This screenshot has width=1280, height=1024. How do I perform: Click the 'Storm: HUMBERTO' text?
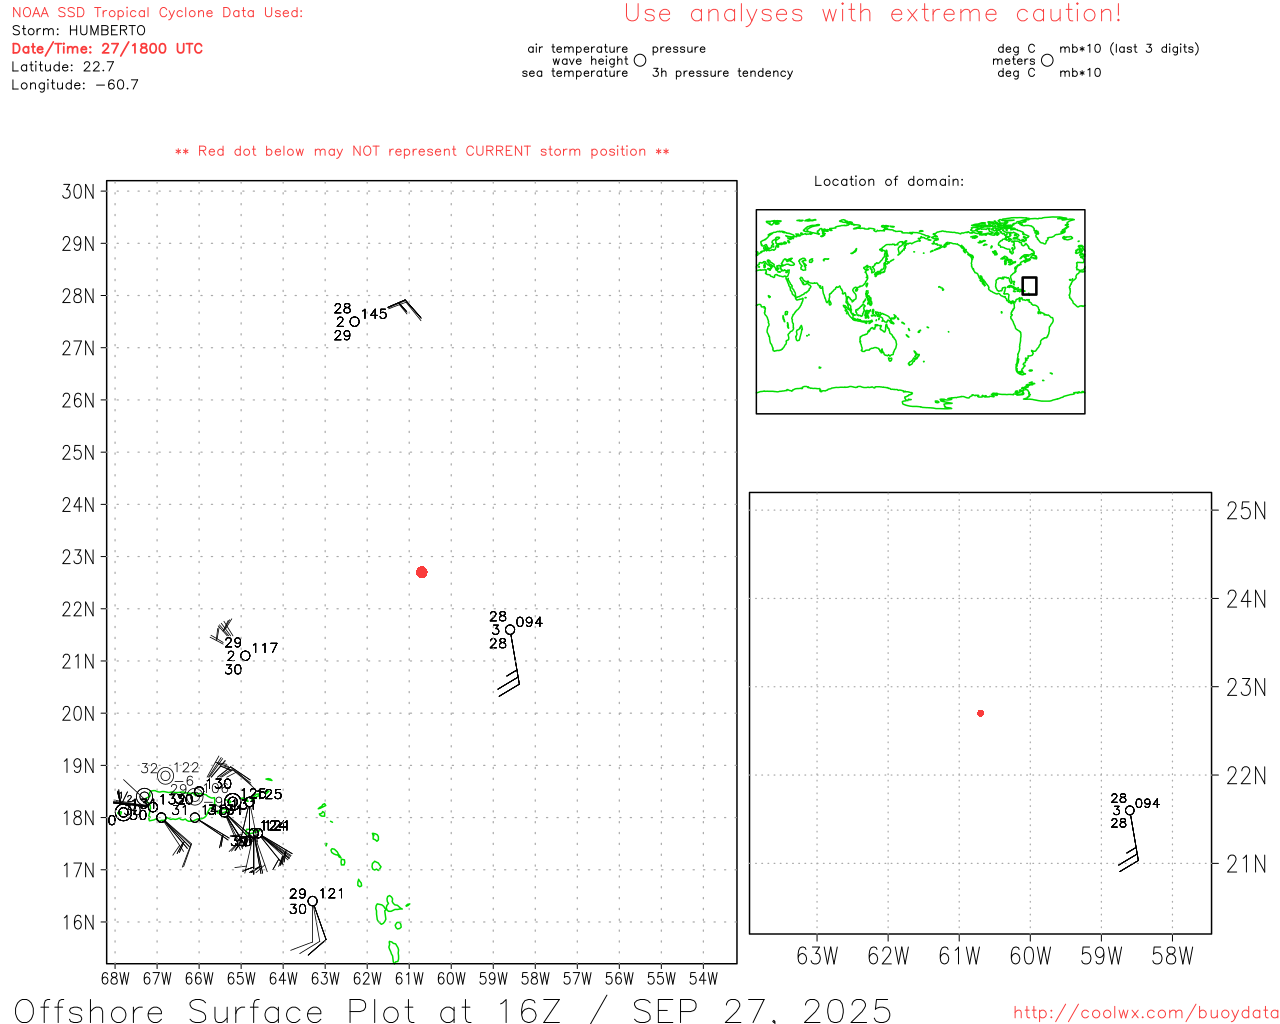pos(79,31)
